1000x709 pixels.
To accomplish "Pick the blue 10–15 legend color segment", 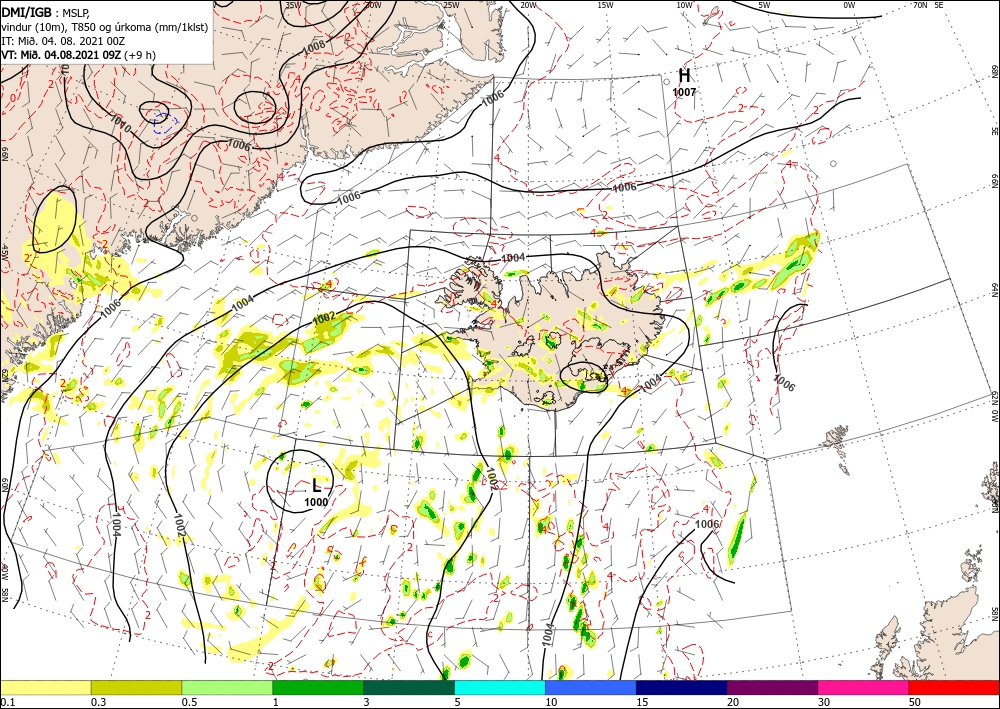I will tap(591, 687).
